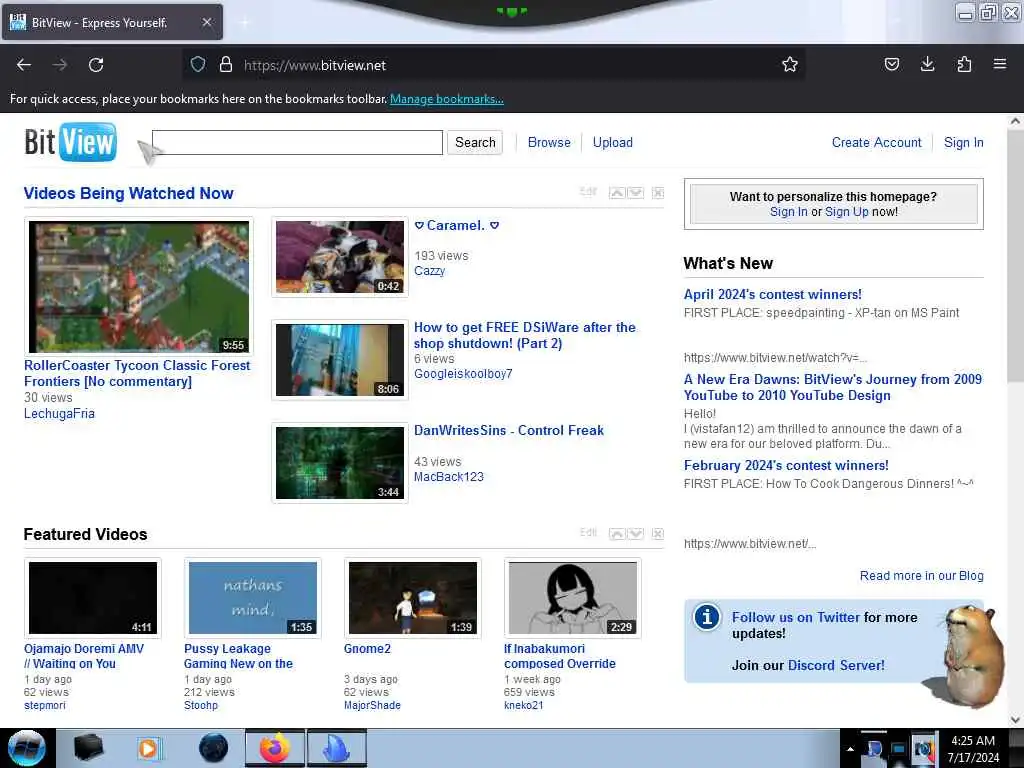Visit kneko21's channel

[523, 705]
